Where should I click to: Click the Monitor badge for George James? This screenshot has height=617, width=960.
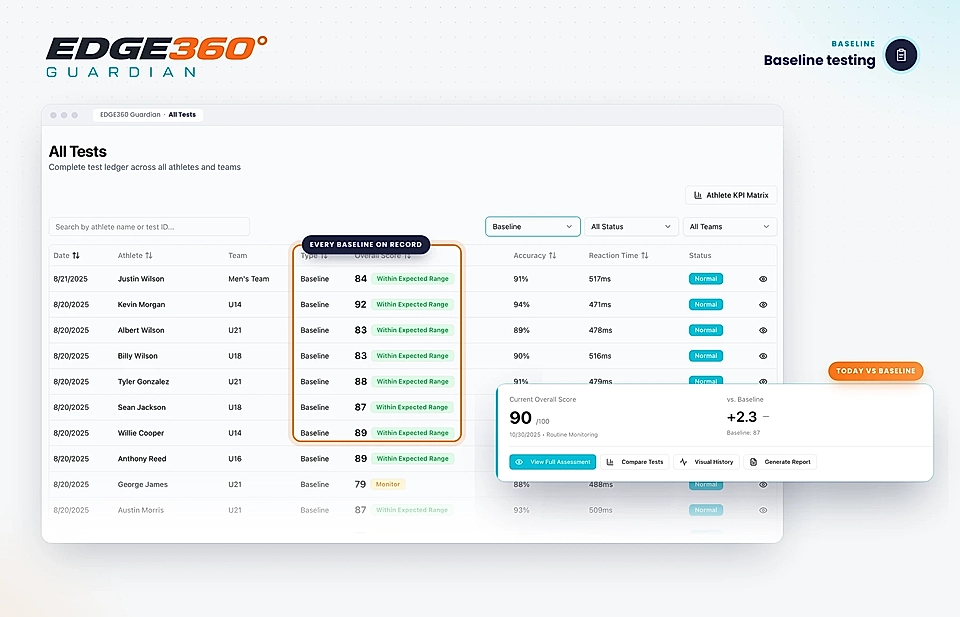pyautogui.click(x=388, y=484)
